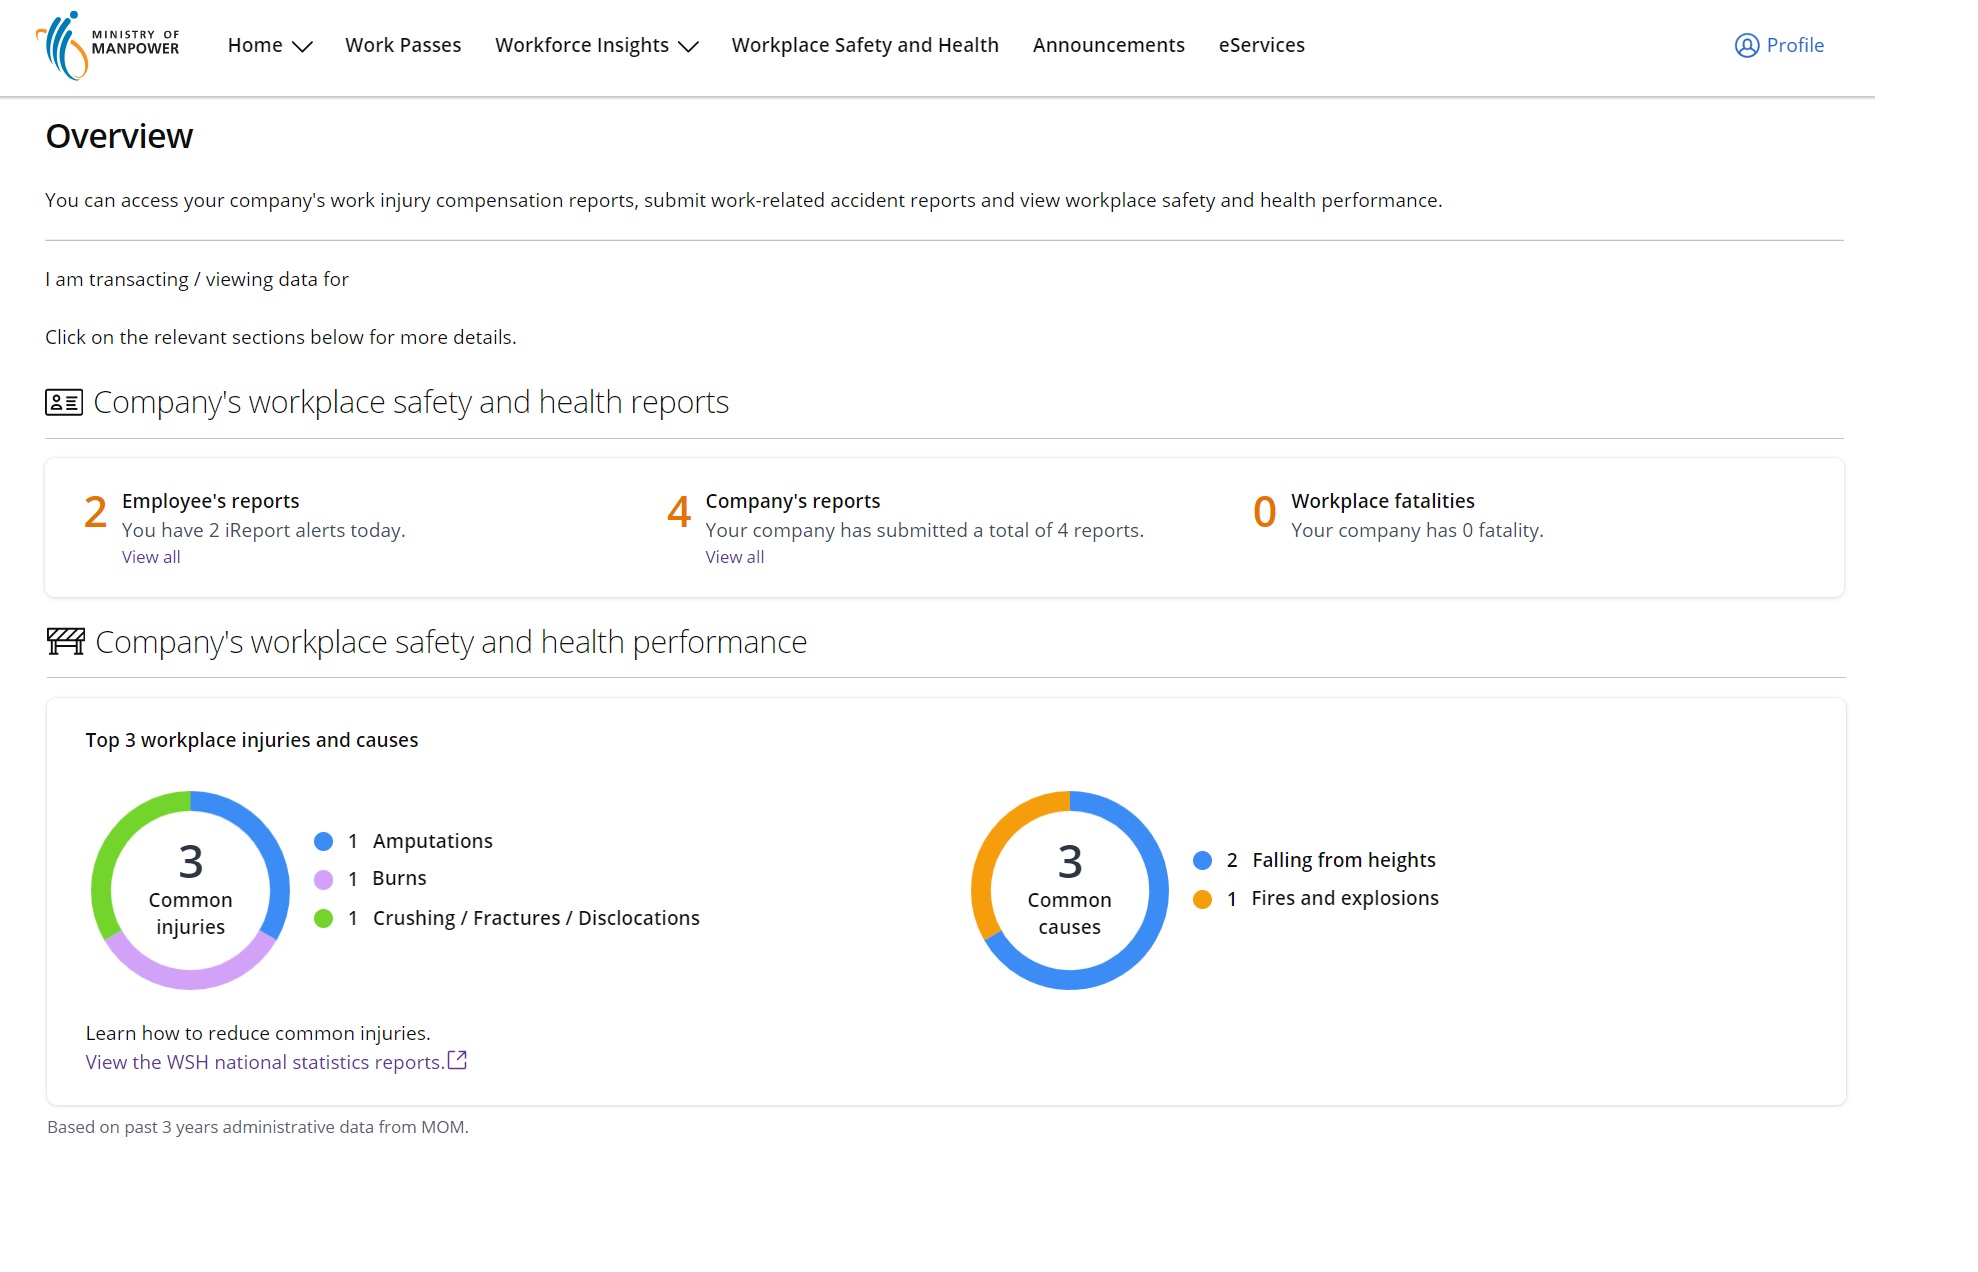
Task: Open eServices in the top navigation
Action: click(x=1261, y=45)
